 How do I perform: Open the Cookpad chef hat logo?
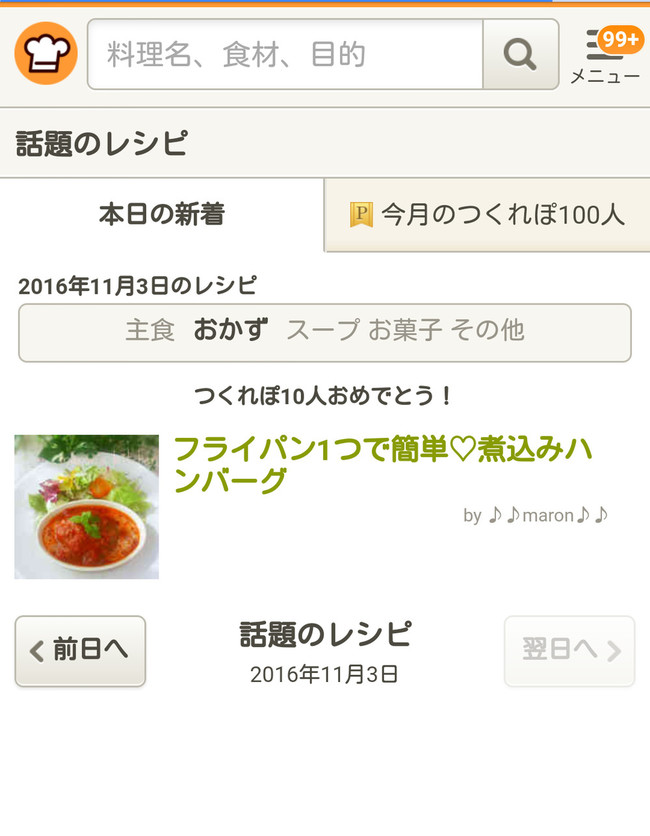(x=46, y=53)
